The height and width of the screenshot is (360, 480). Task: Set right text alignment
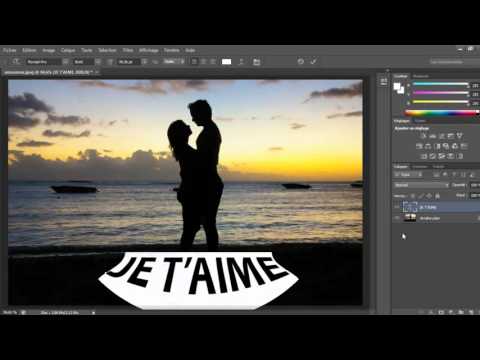pos(213,62)
